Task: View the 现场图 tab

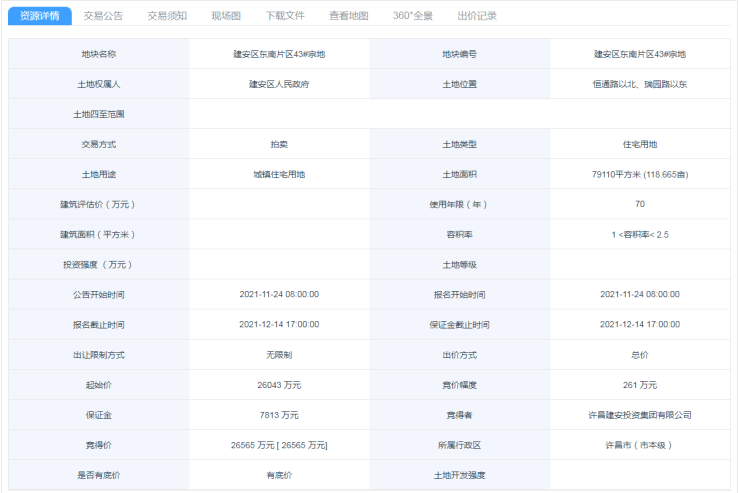Action: [x=226, y=16]
